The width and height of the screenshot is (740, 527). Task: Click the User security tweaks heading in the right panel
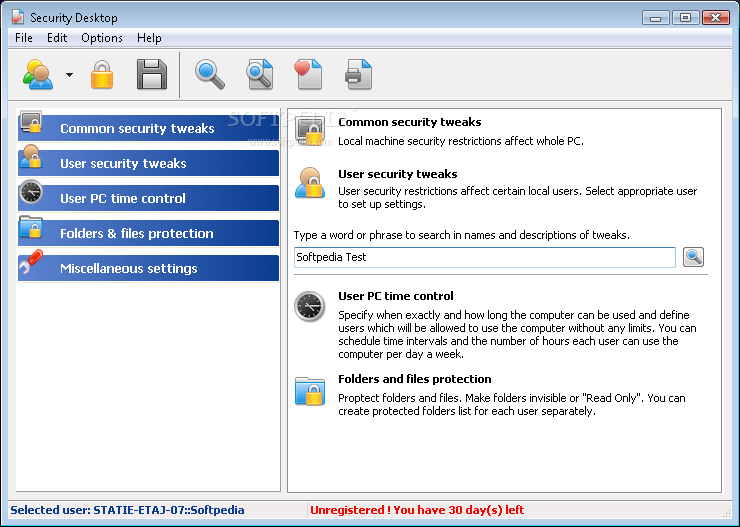(x=398, y=174)
